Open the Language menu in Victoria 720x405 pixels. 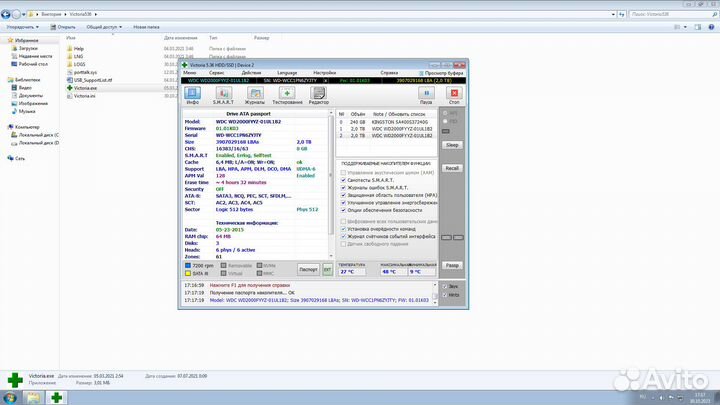coord(287,73)
